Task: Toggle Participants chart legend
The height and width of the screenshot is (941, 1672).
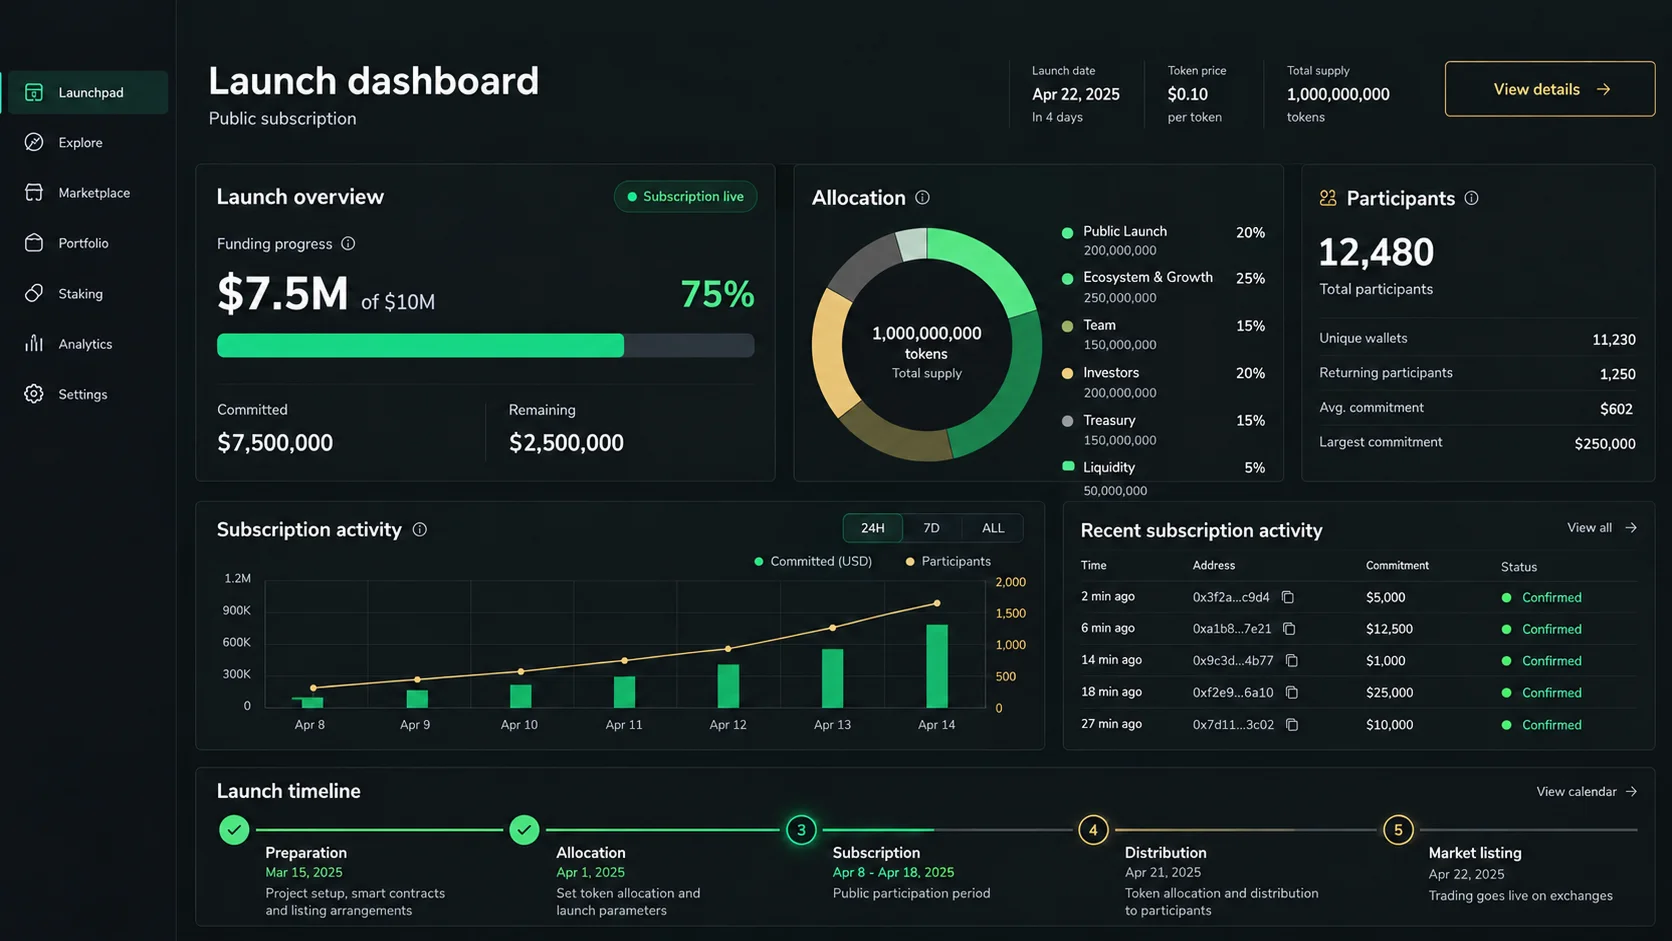Action: (x=948, y=561)
